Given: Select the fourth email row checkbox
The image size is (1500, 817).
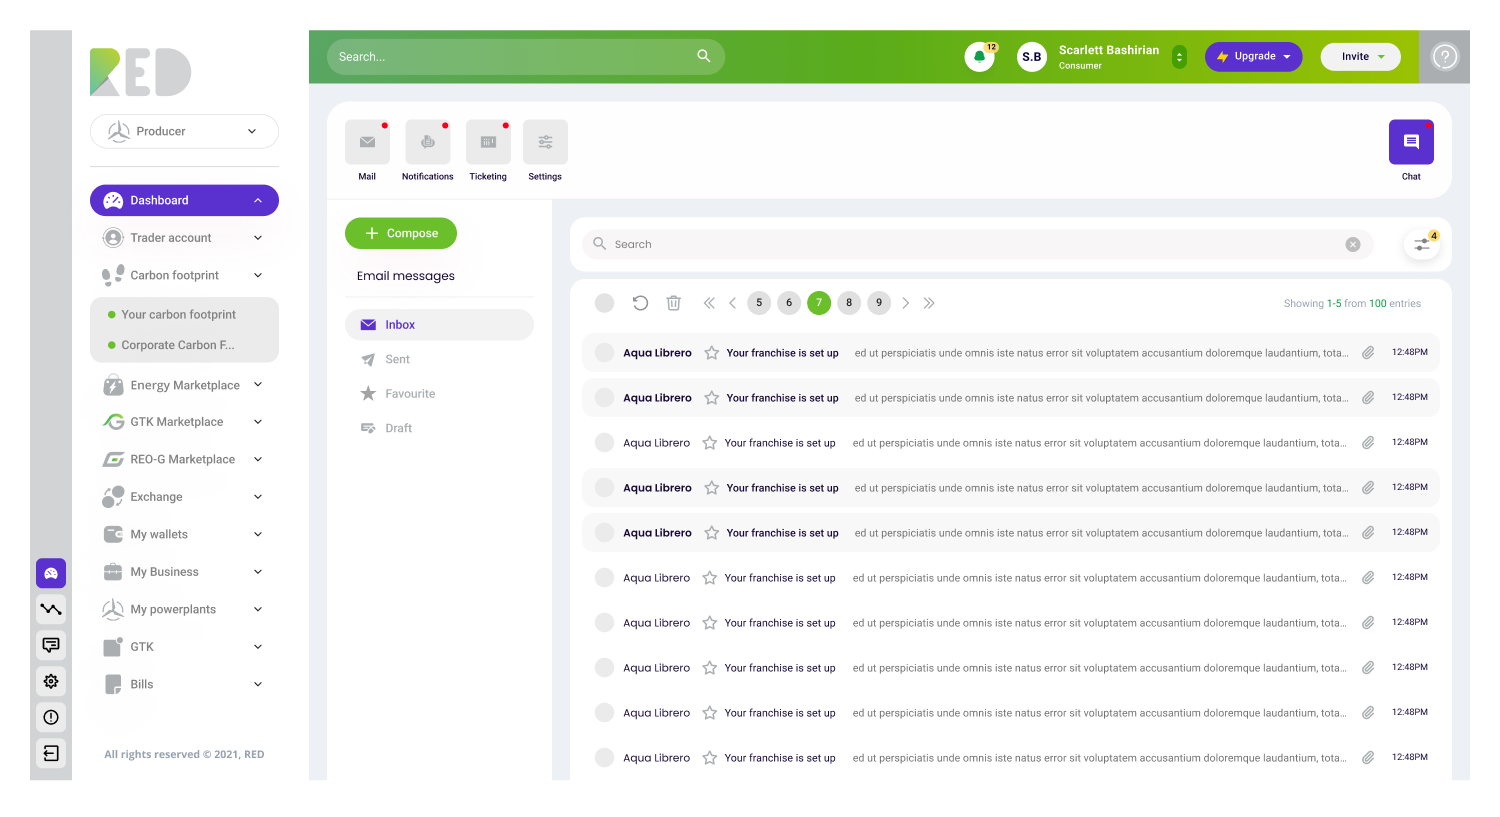Looking at the screenshot, I should point(604,488).
